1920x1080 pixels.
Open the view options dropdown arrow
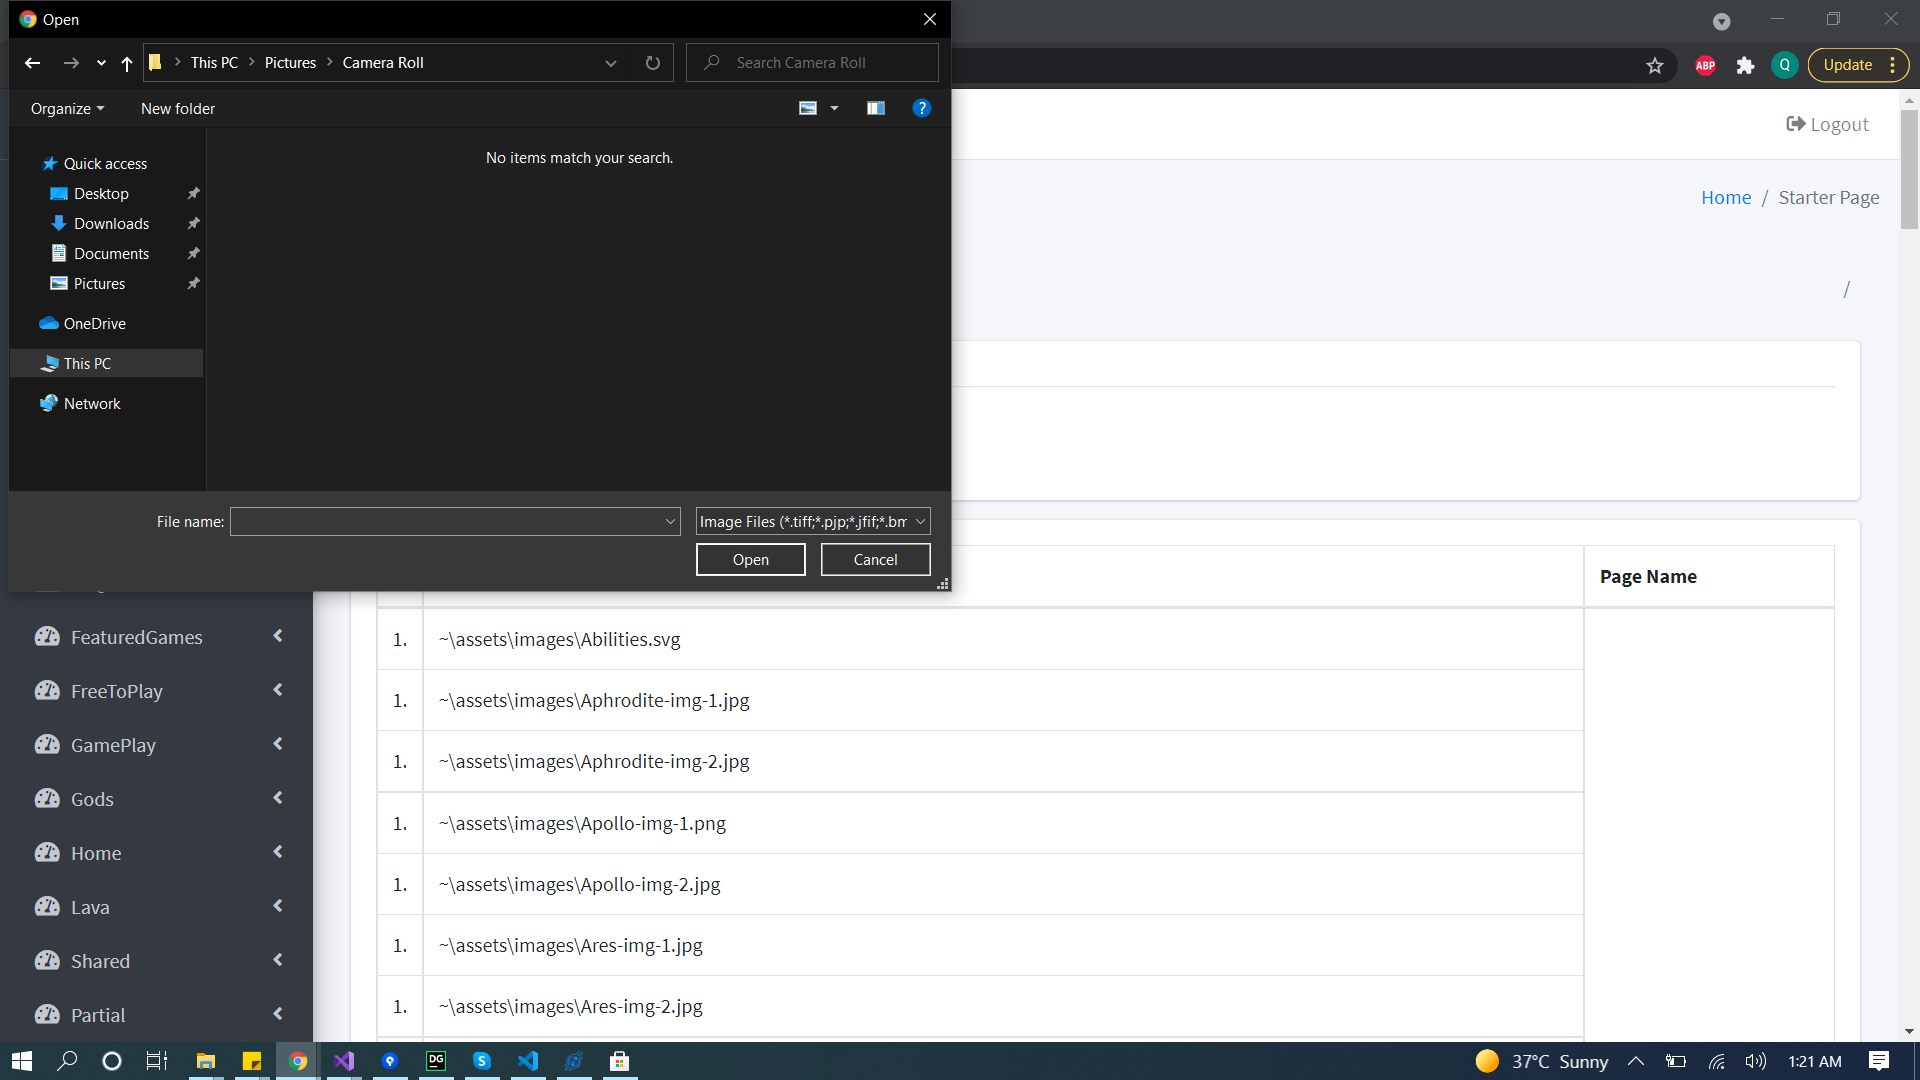pos(834,108)
